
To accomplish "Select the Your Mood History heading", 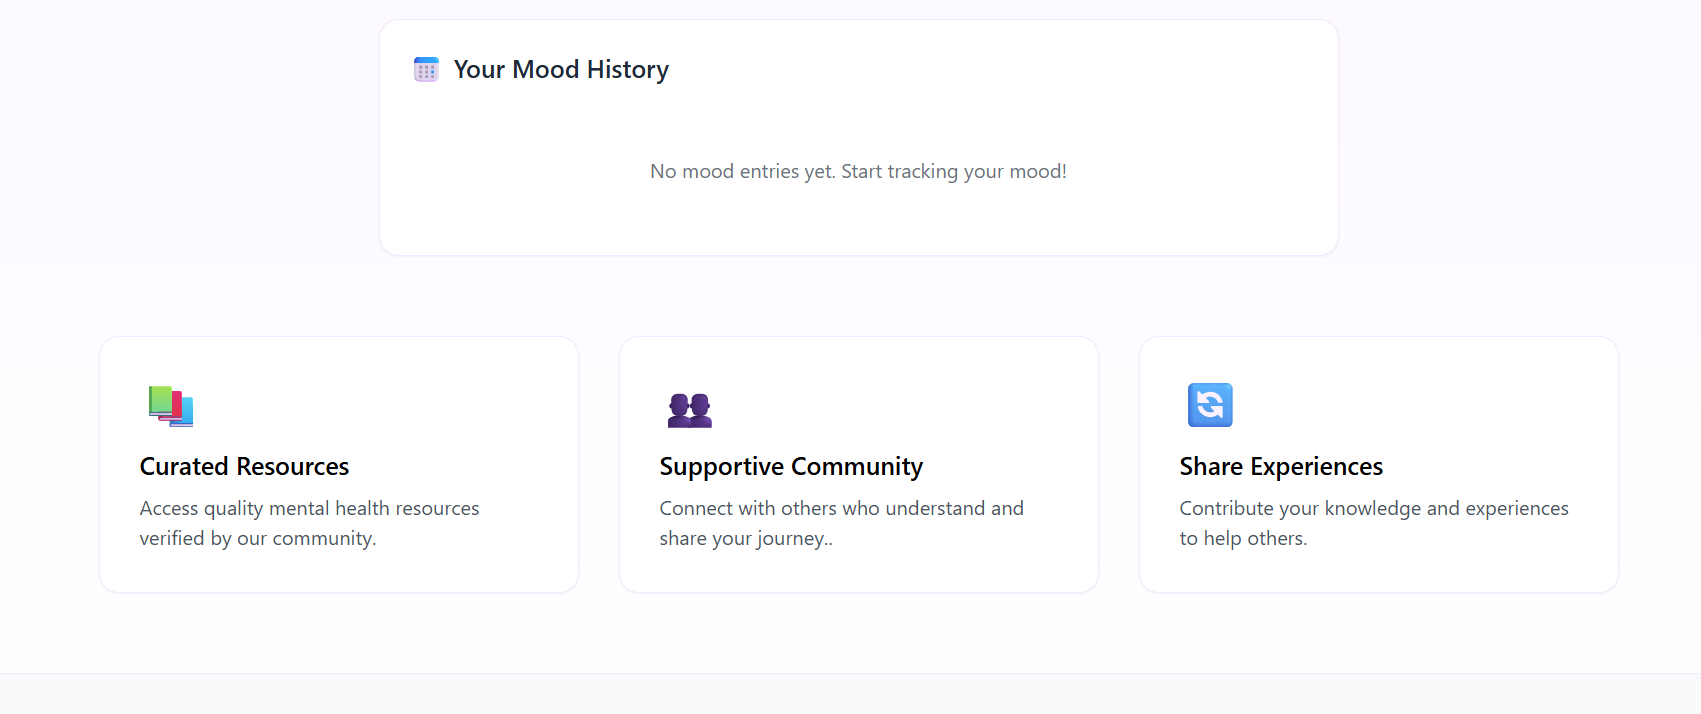I will tap(561, 70).
